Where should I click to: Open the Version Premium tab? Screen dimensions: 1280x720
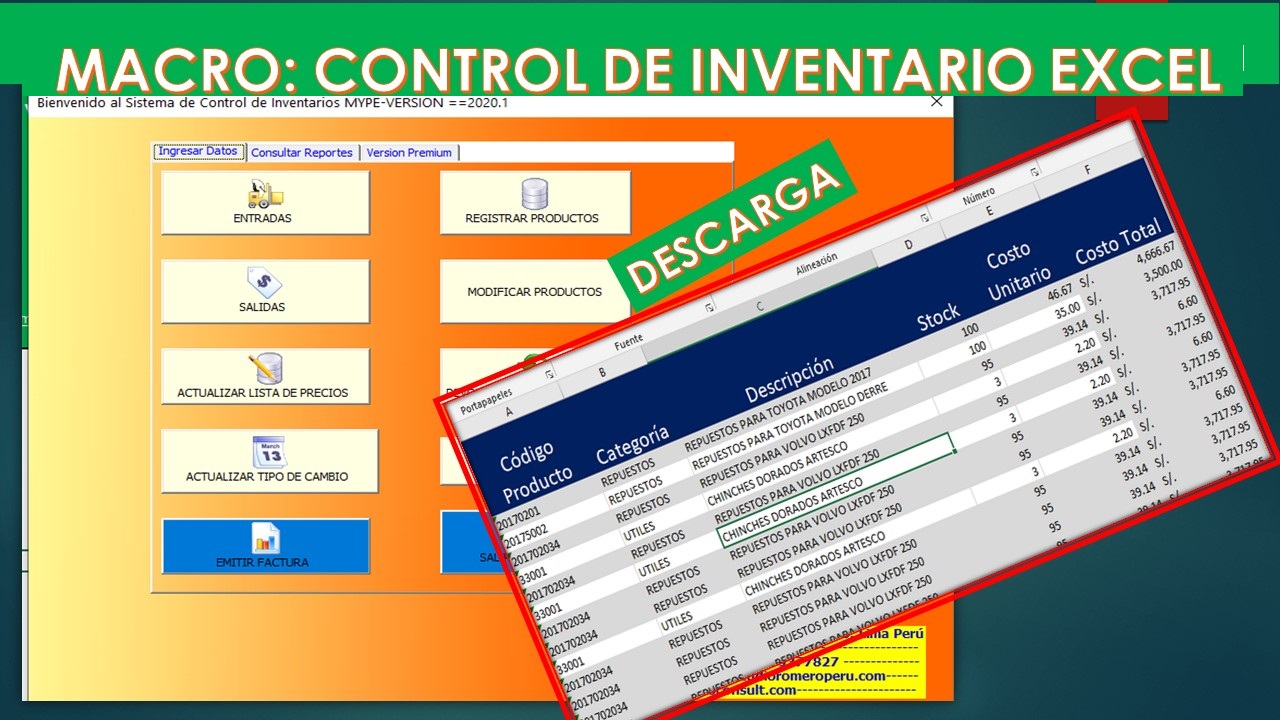(409, 153)
